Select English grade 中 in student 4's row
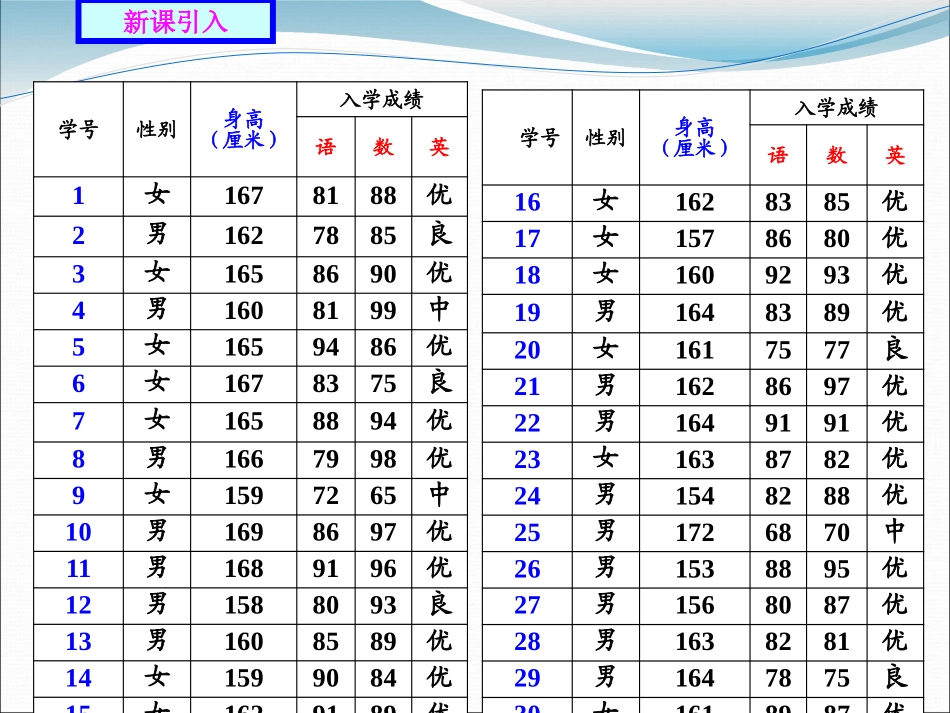Screen dimensions: 950x713 (x=439, y=310)
